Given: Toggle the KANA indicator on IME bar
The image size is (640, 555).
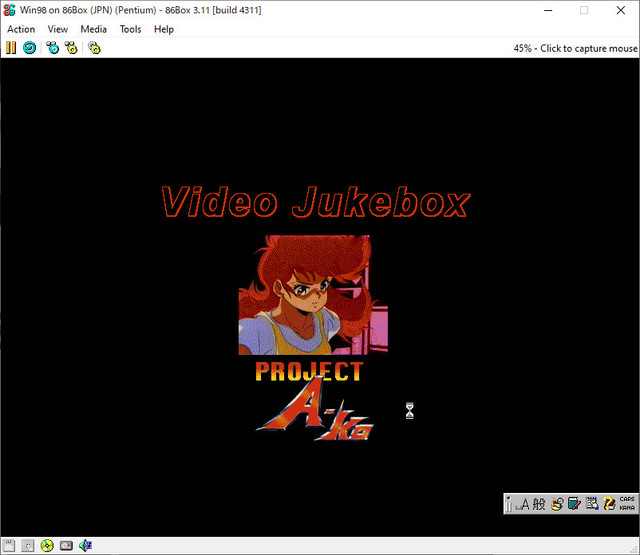Looking at the screenshot, I should 627,508.
